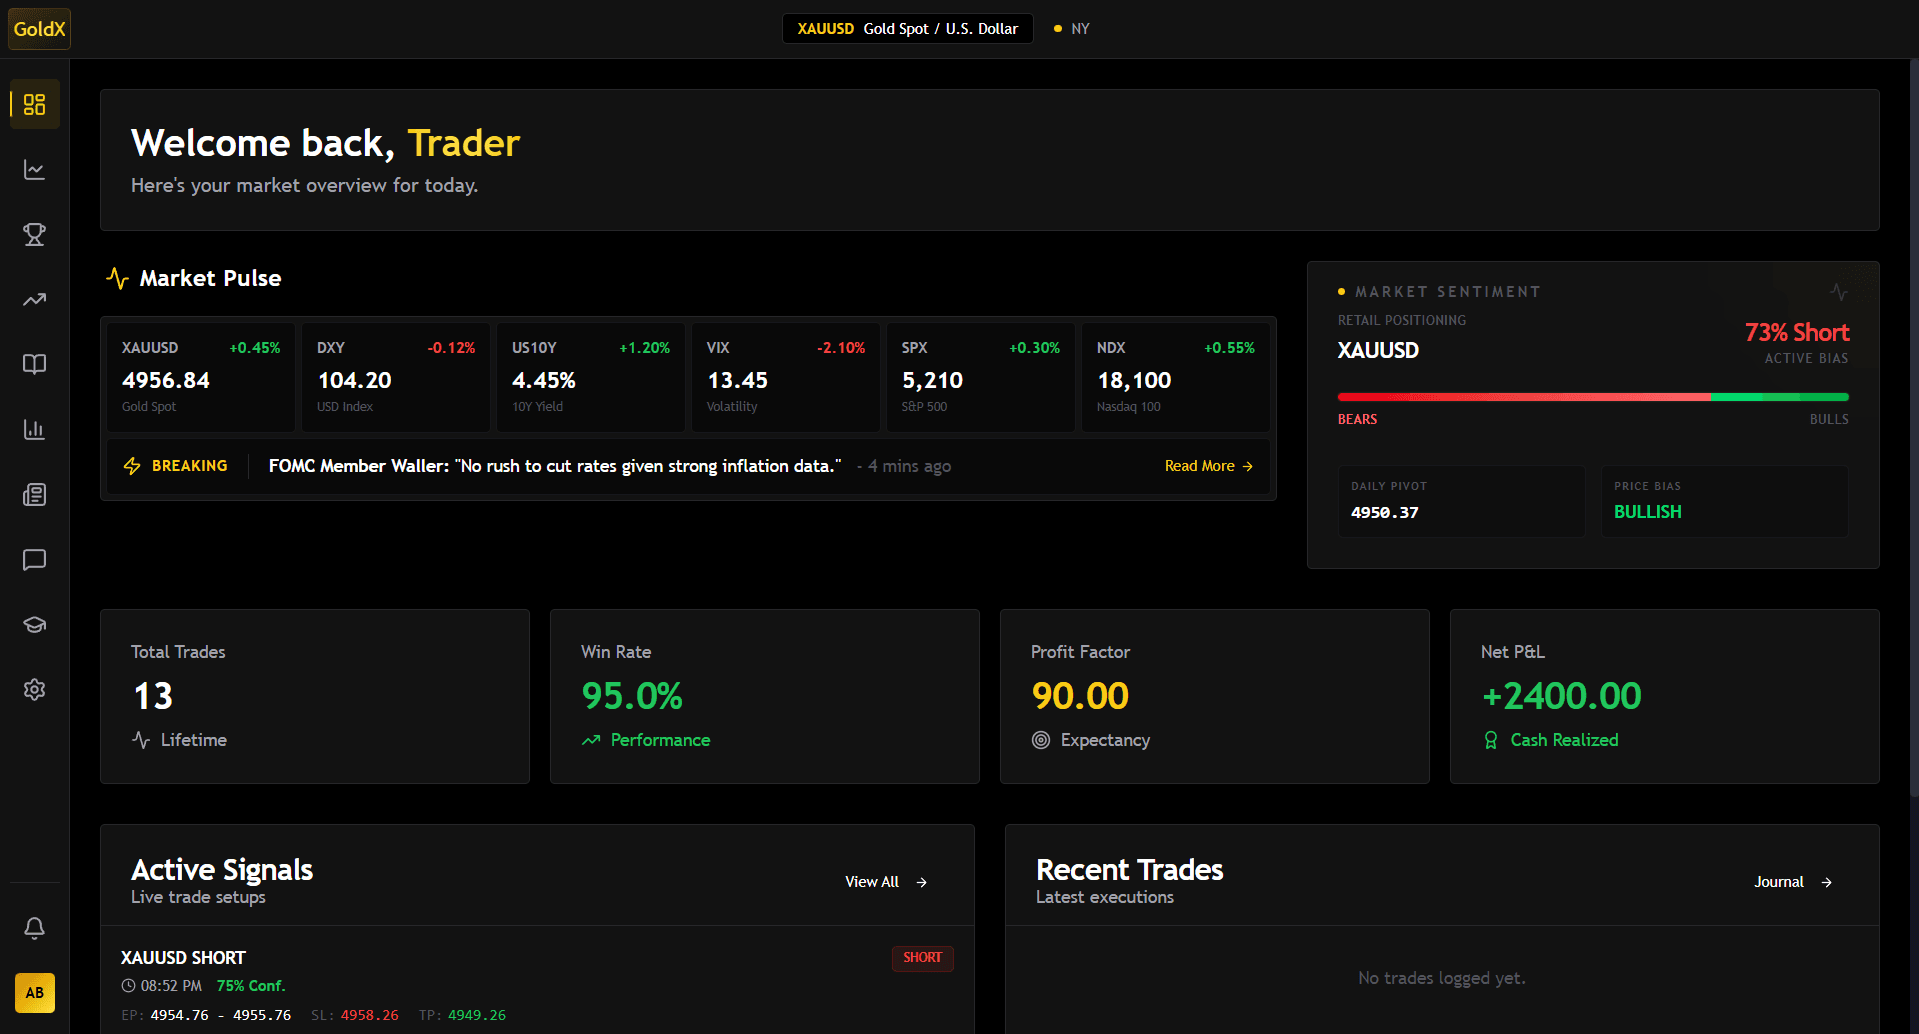Click the SHORT badge on XAUUSD signal
The image size is (1919, 1034).
[921, 957]
